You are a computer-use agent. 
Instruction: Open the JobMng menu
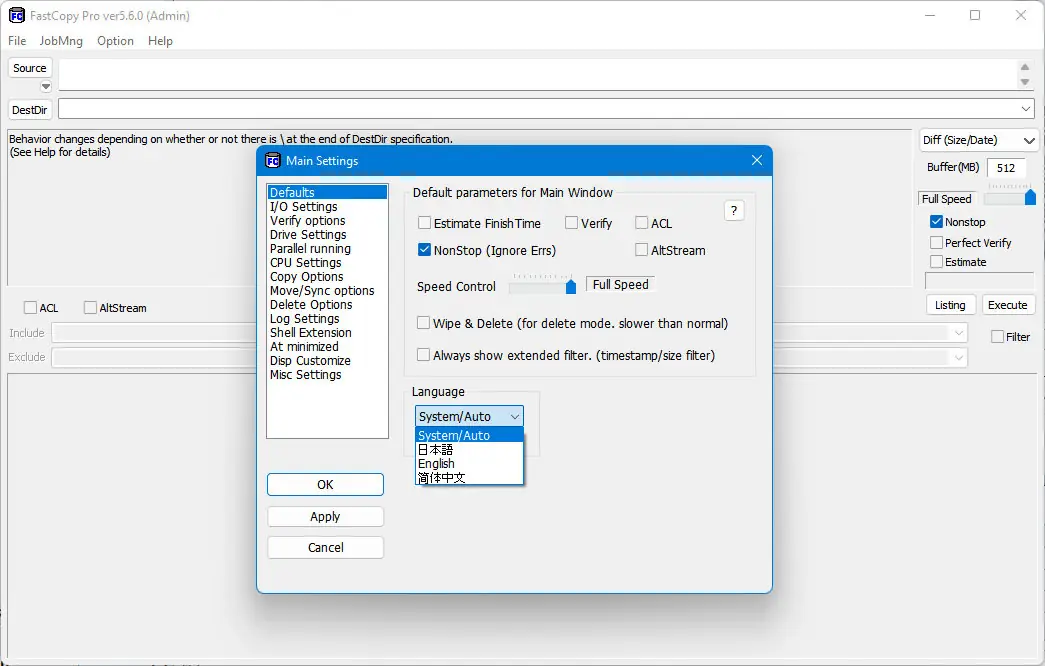pos(61,41)
